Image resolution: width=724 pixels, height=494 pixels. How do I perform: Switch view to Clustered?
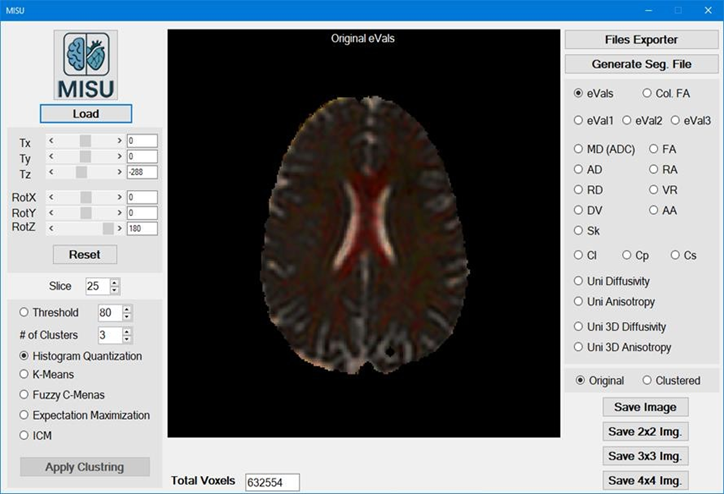coord(647,381)
